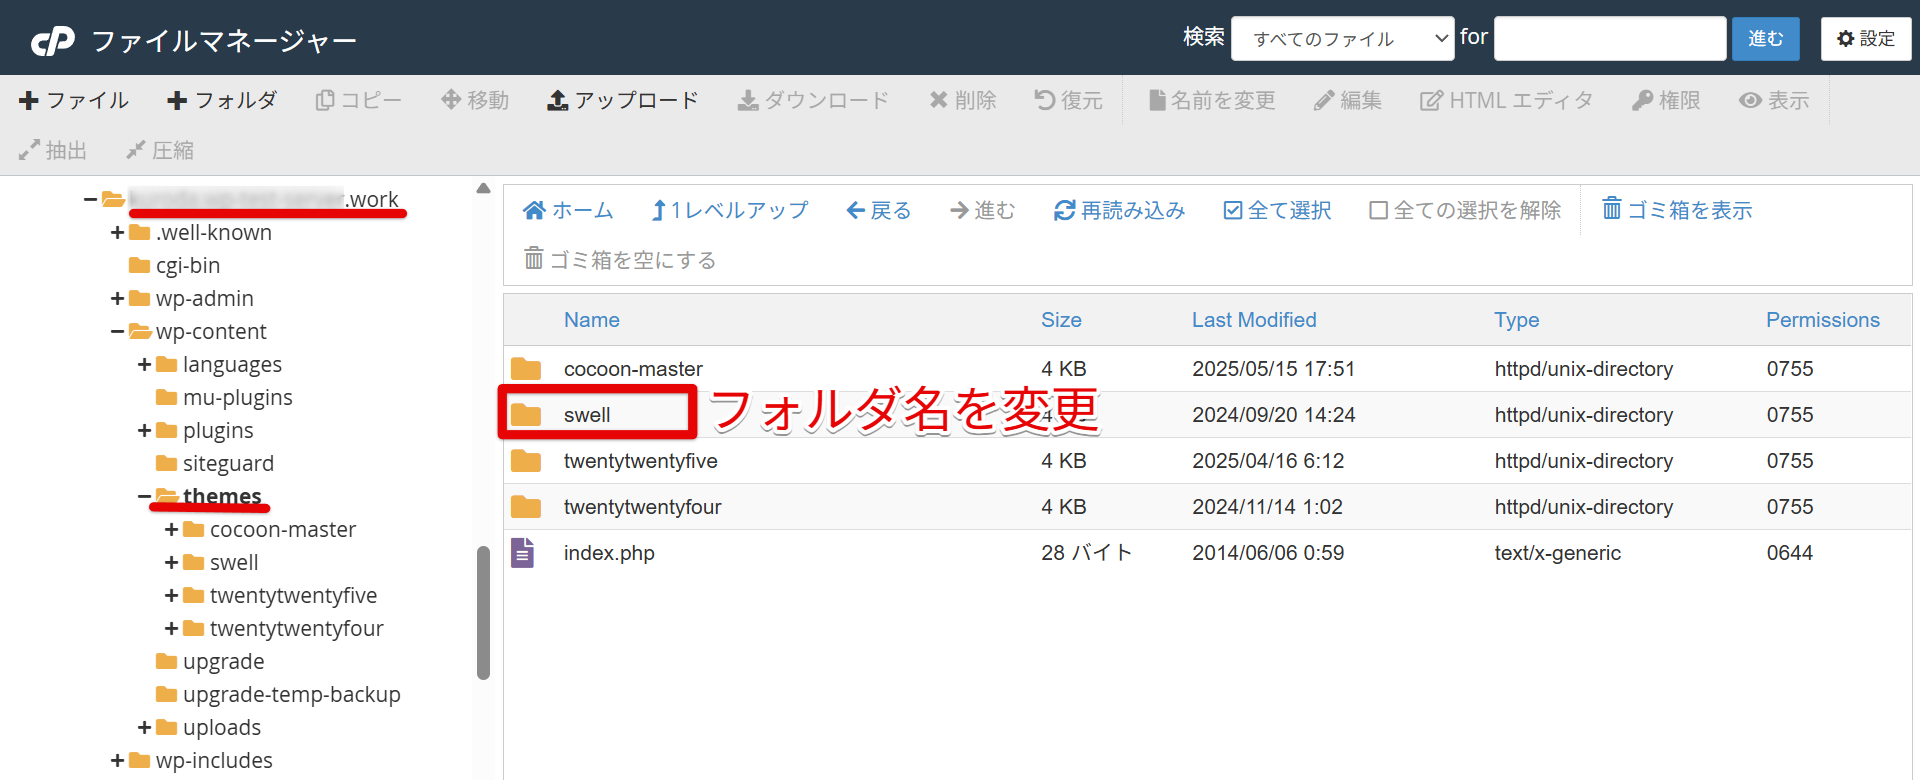The image size is (1920, 780).
Task: Sort files by Last Modified column
Action: 1253,320
